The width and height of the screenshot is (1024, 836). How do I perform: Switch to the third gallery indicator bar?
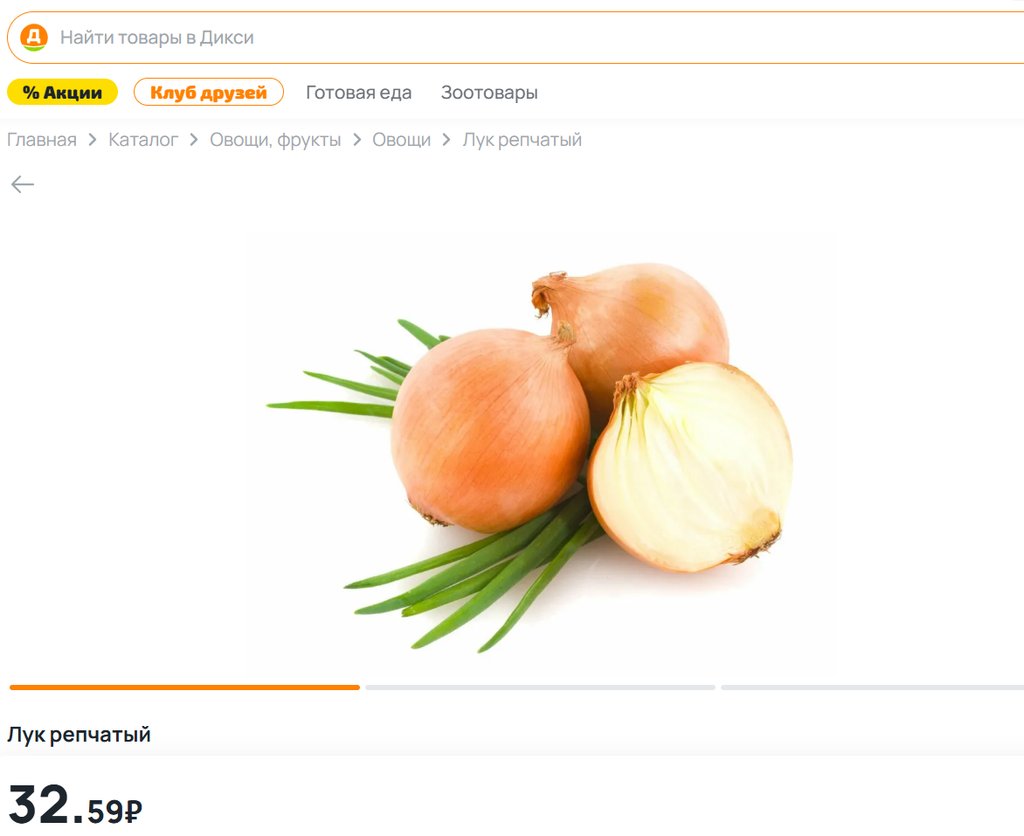872,687
